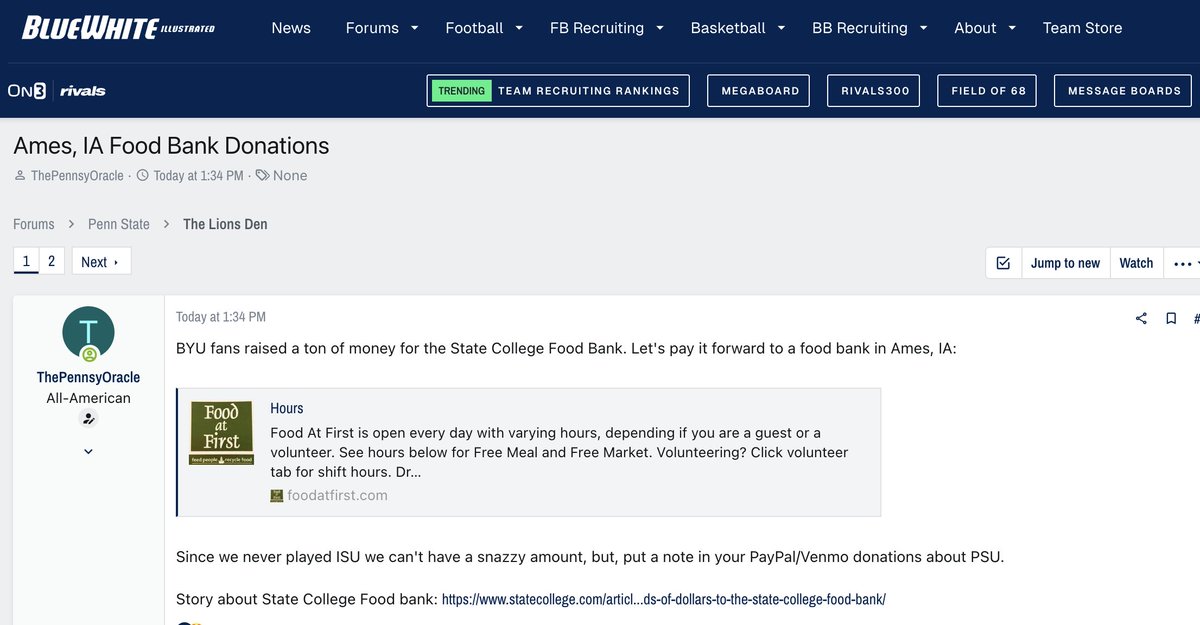Open the On3 logo link
Image resolution: width=1200 pixels, height=625 pixels.
[27, 91]
